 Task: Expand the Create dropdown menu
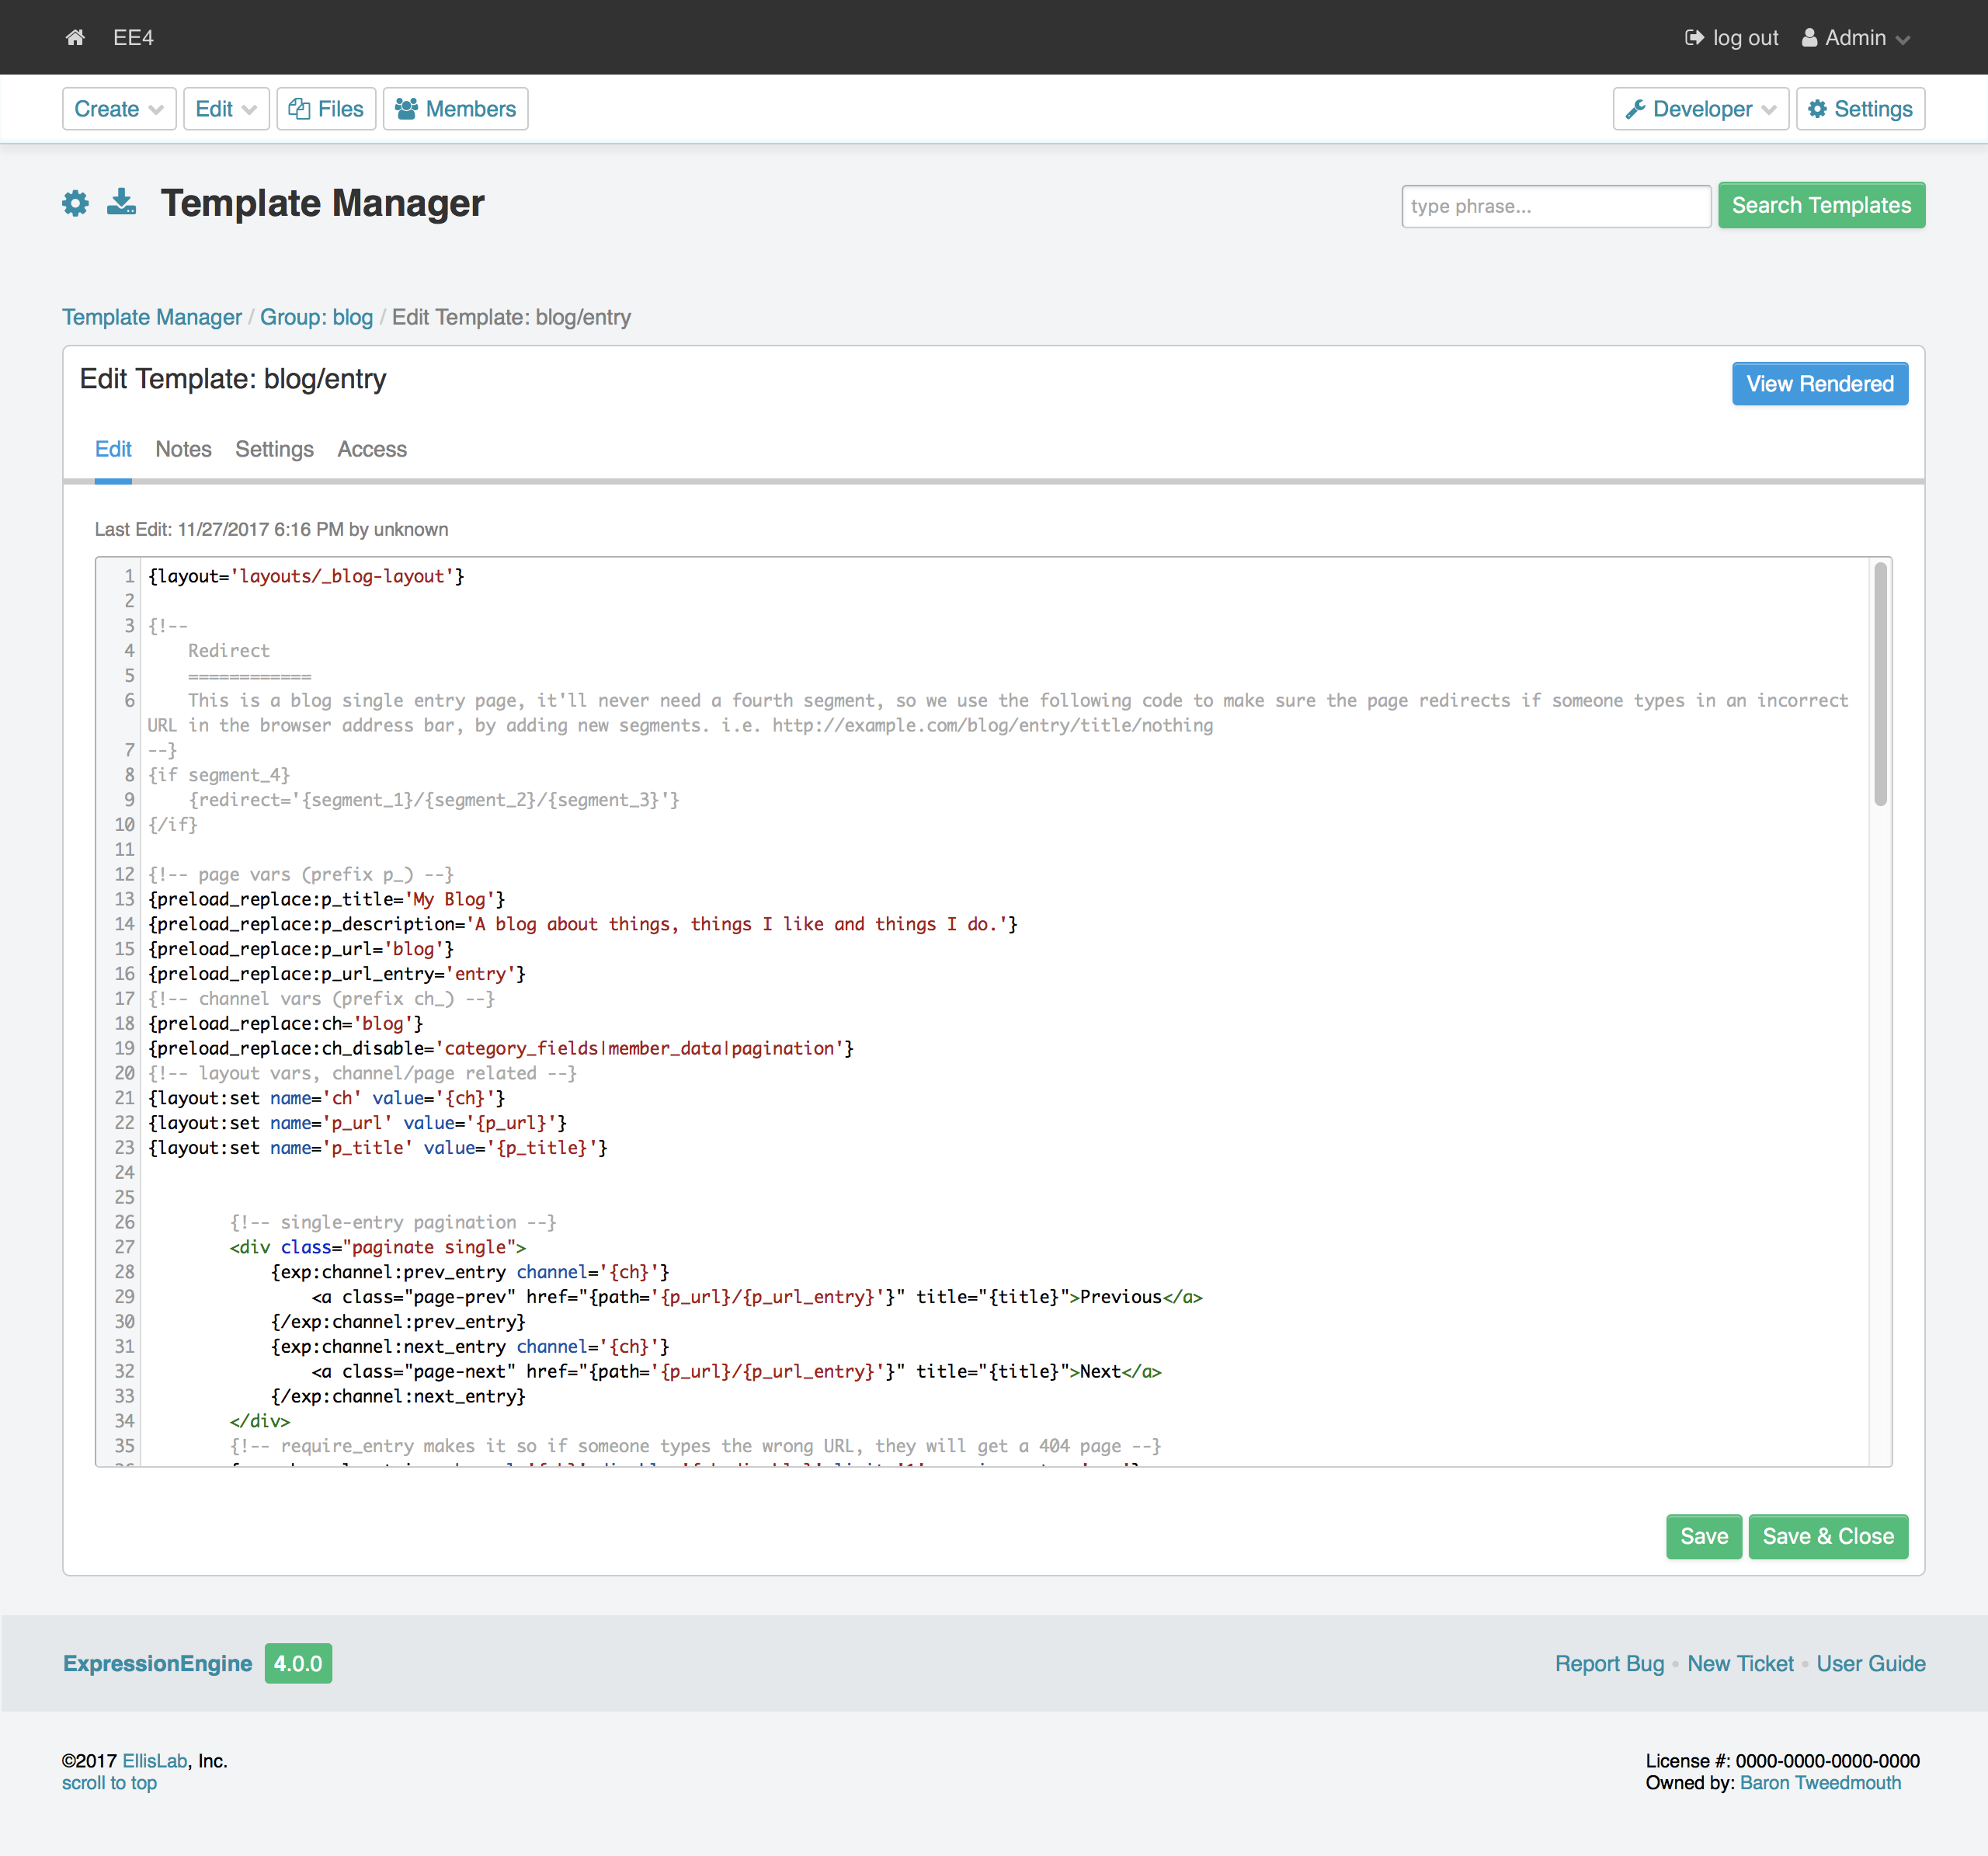[119, 109]
